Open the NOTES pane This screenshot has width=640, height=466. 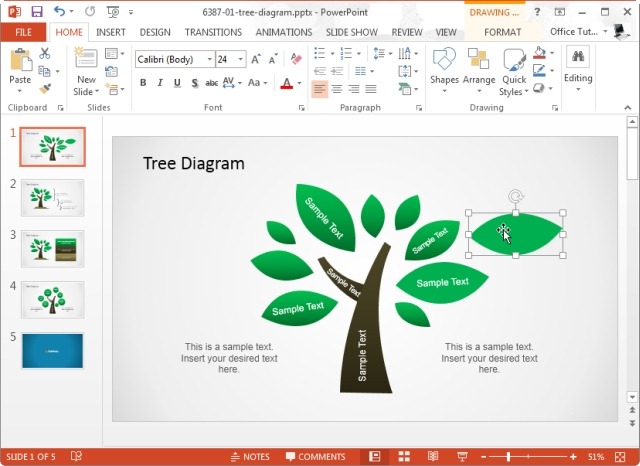coord(250,457)
